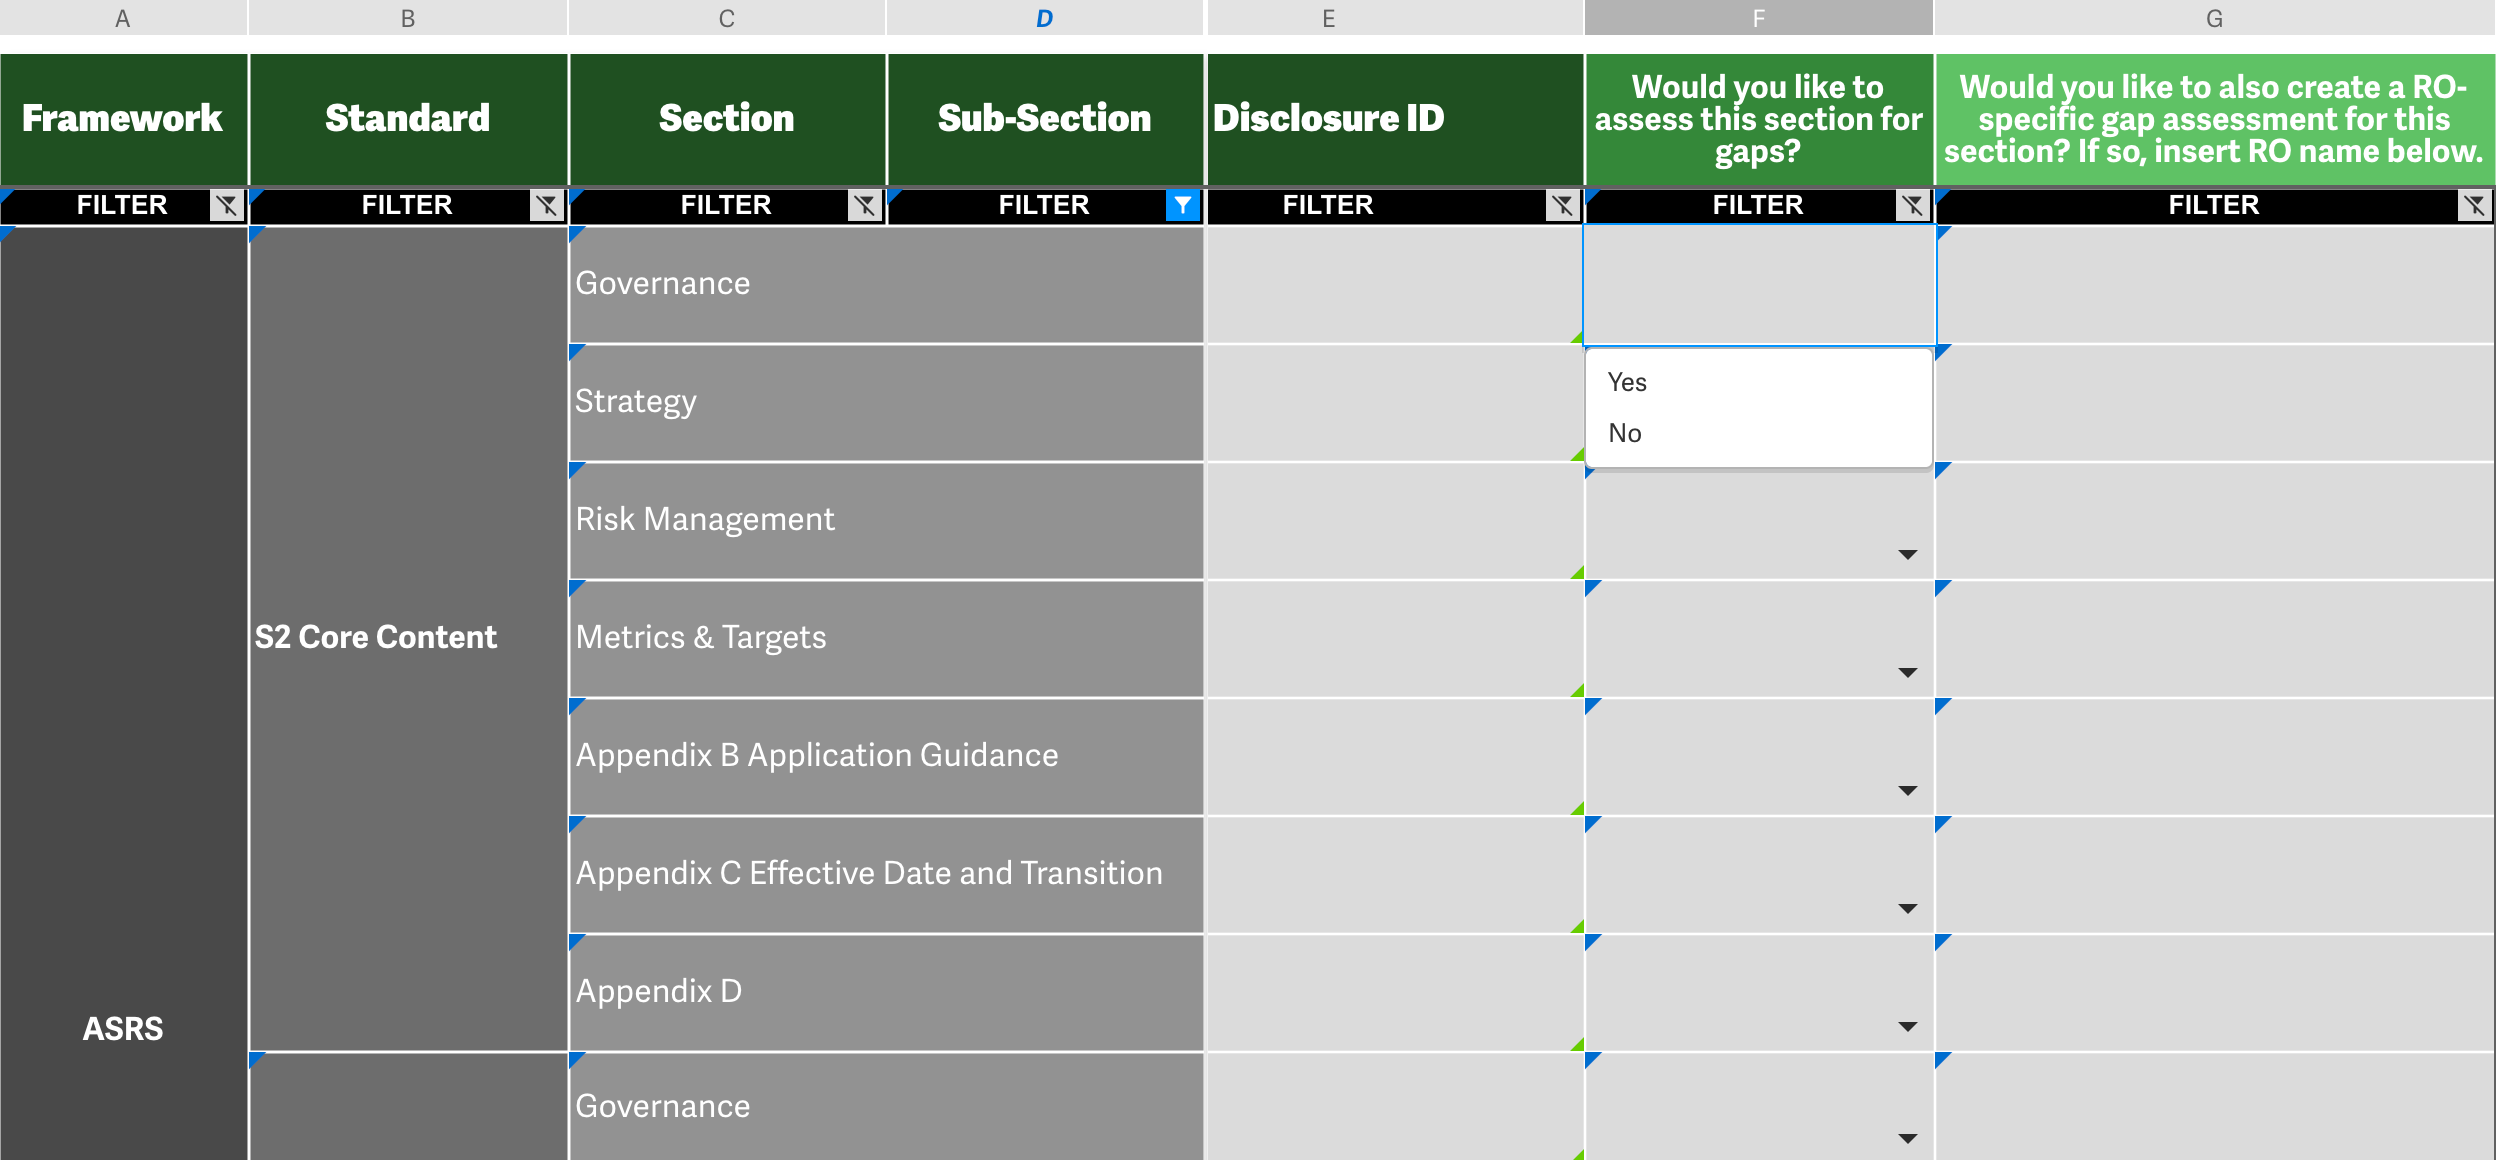The height and width of the screenshot is (1160, 2496).
Task: Select the Appendix D cell
Action: pos(886,993)
